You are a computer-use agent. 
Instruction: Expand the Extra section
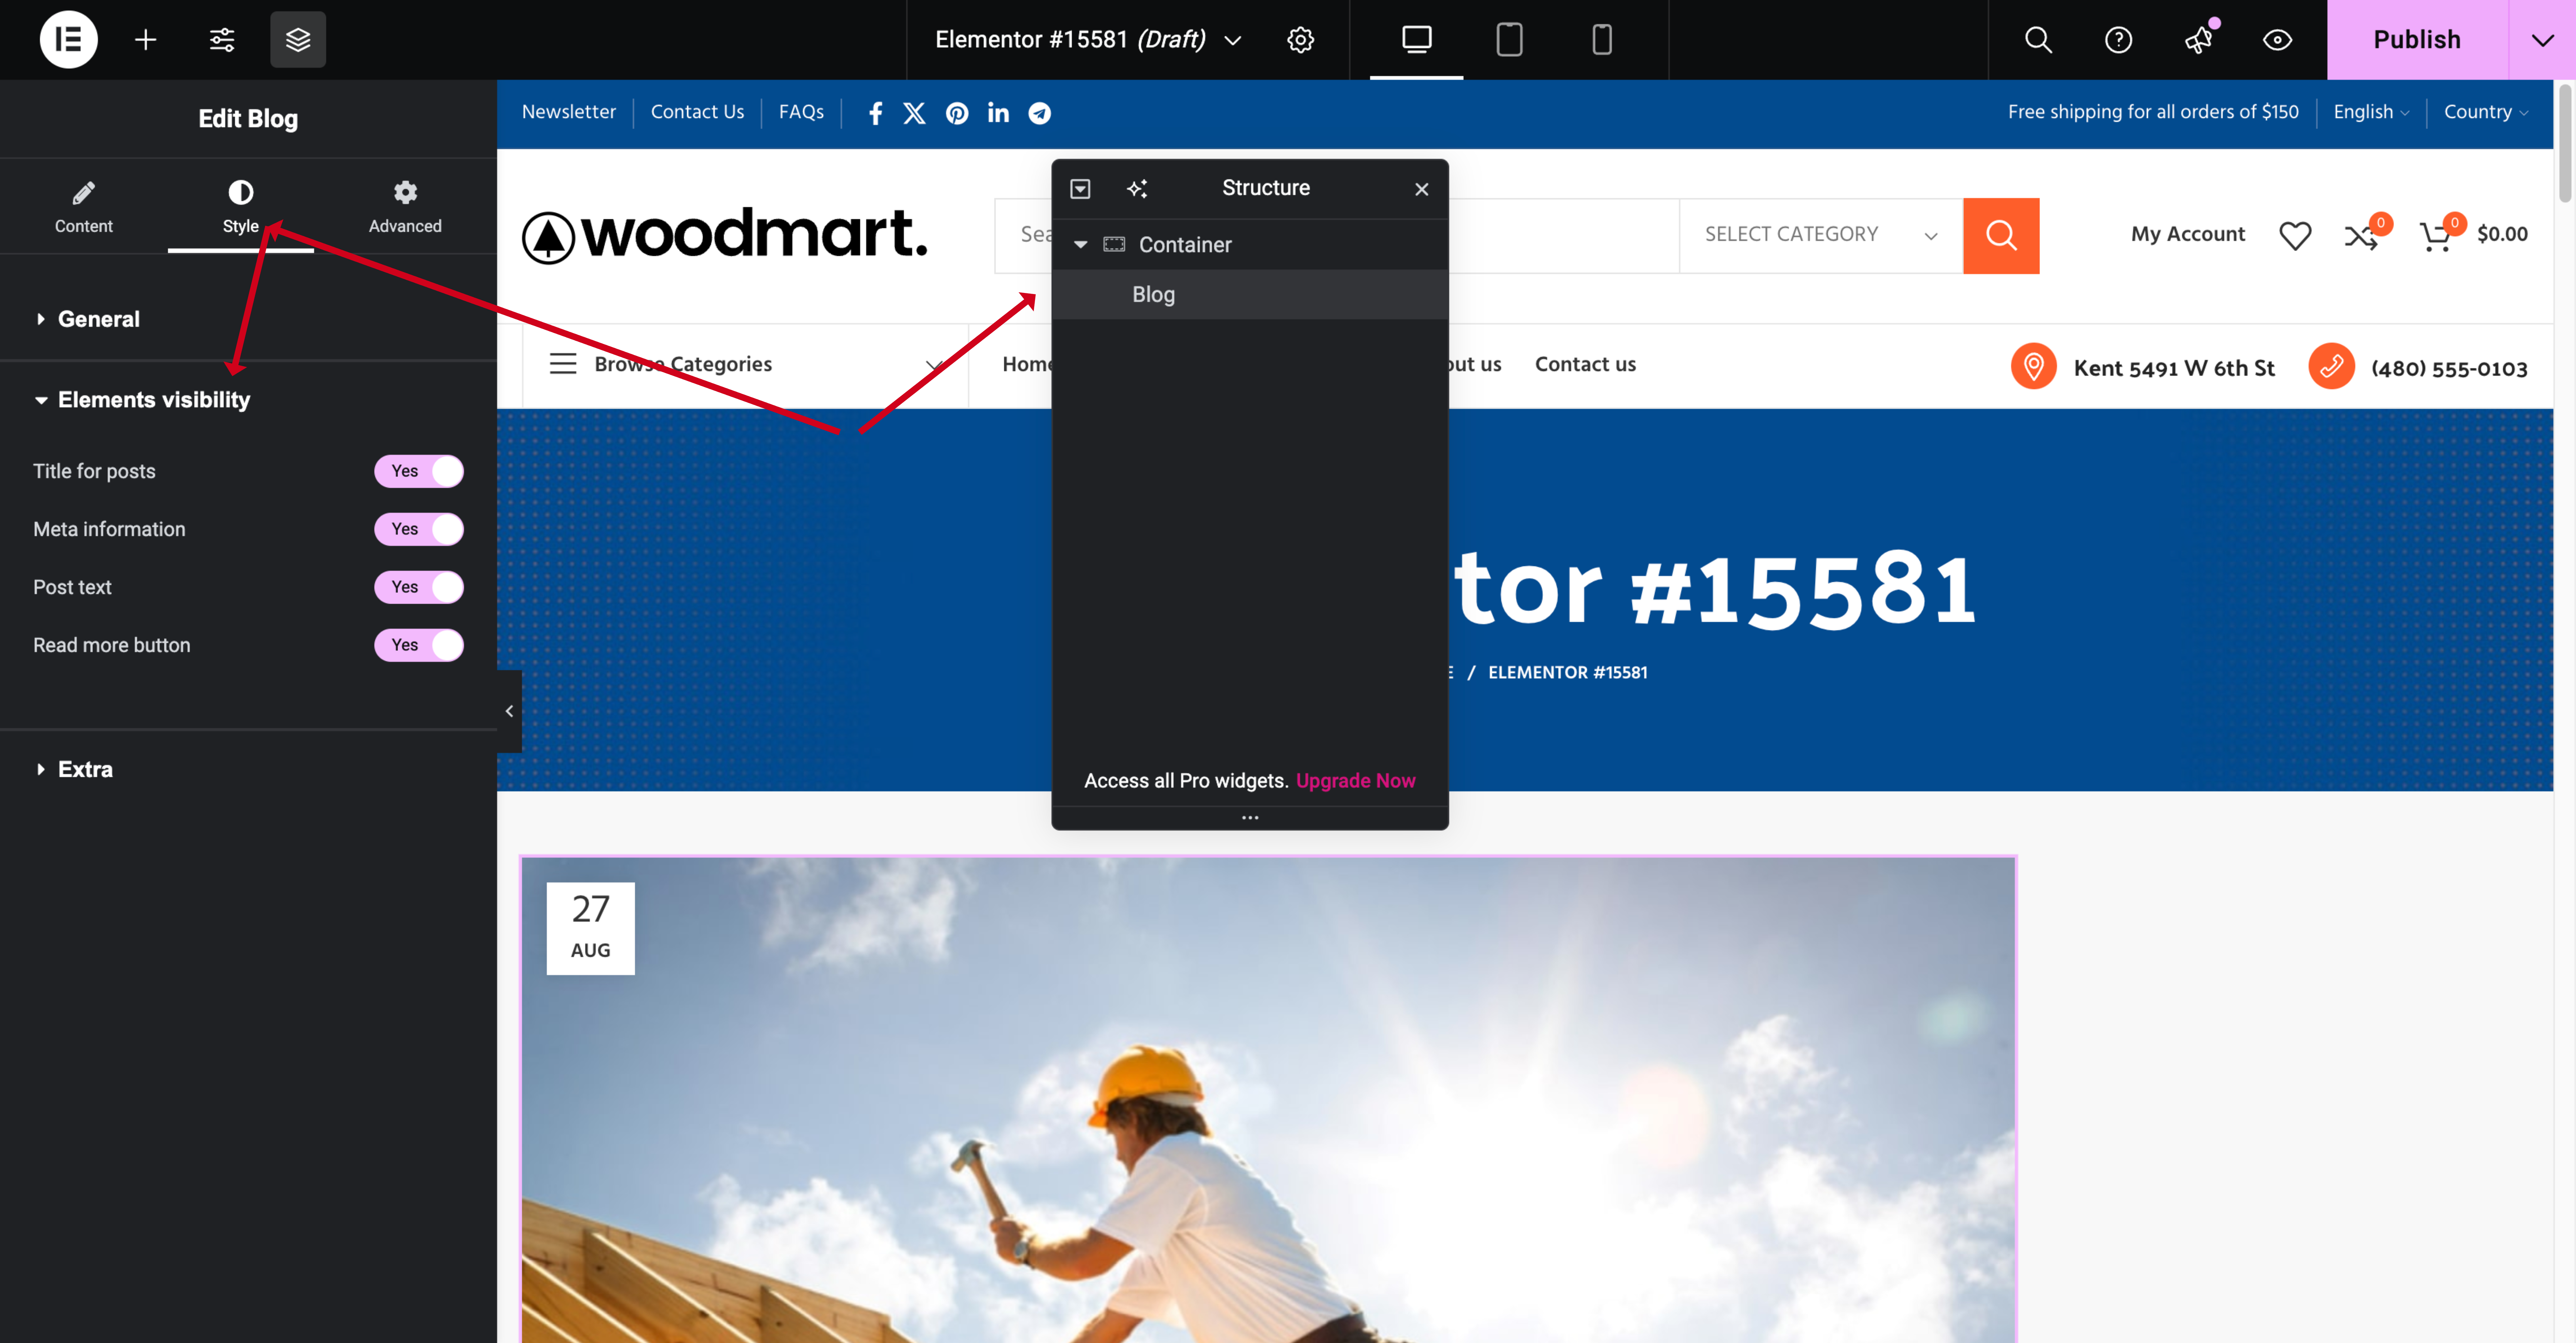[248, 769]
